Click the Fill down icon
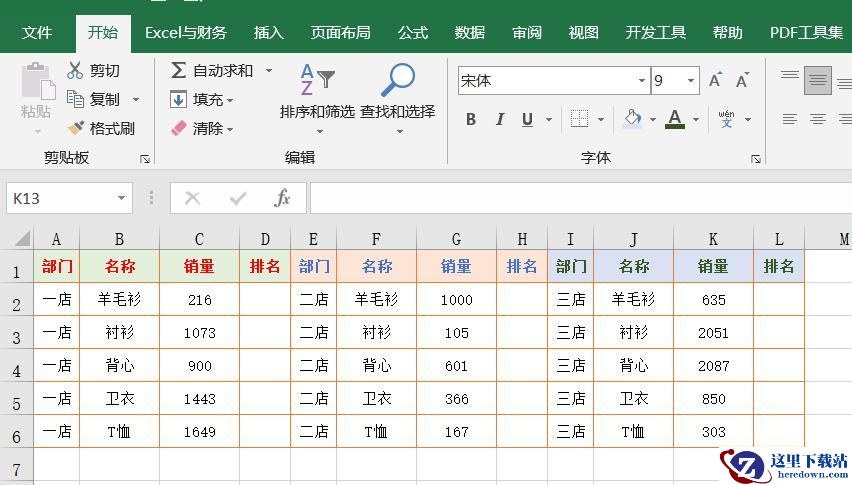 point(178,99)
